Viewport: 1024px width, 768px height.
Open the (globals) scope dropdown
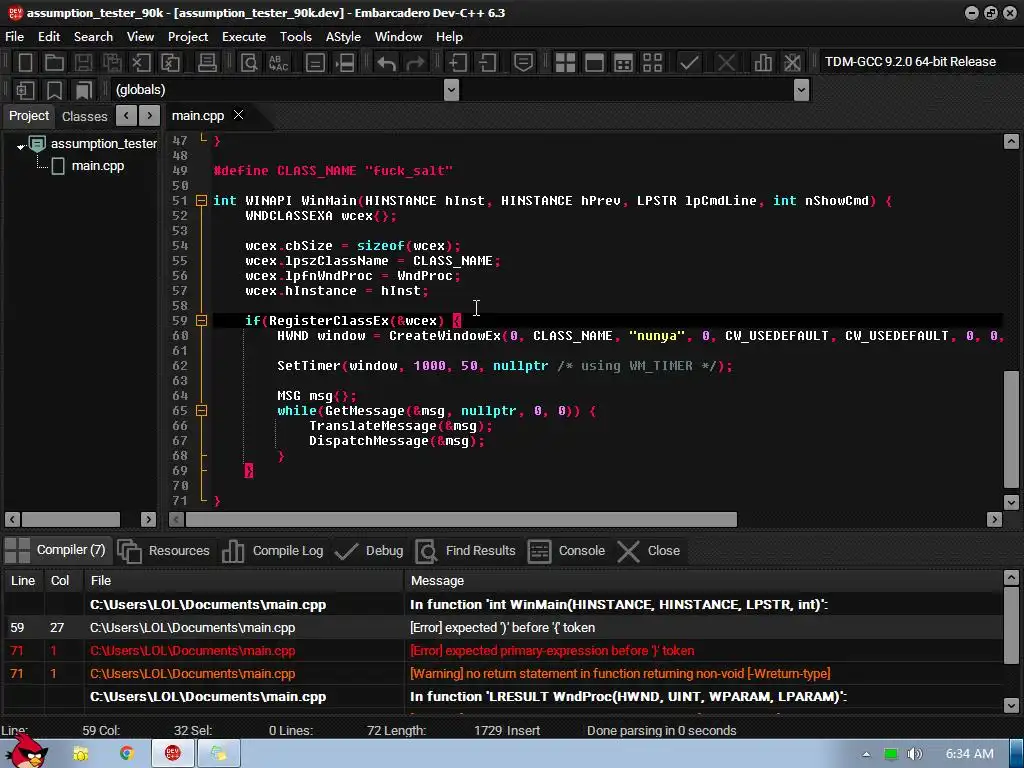tap(451, 90)
